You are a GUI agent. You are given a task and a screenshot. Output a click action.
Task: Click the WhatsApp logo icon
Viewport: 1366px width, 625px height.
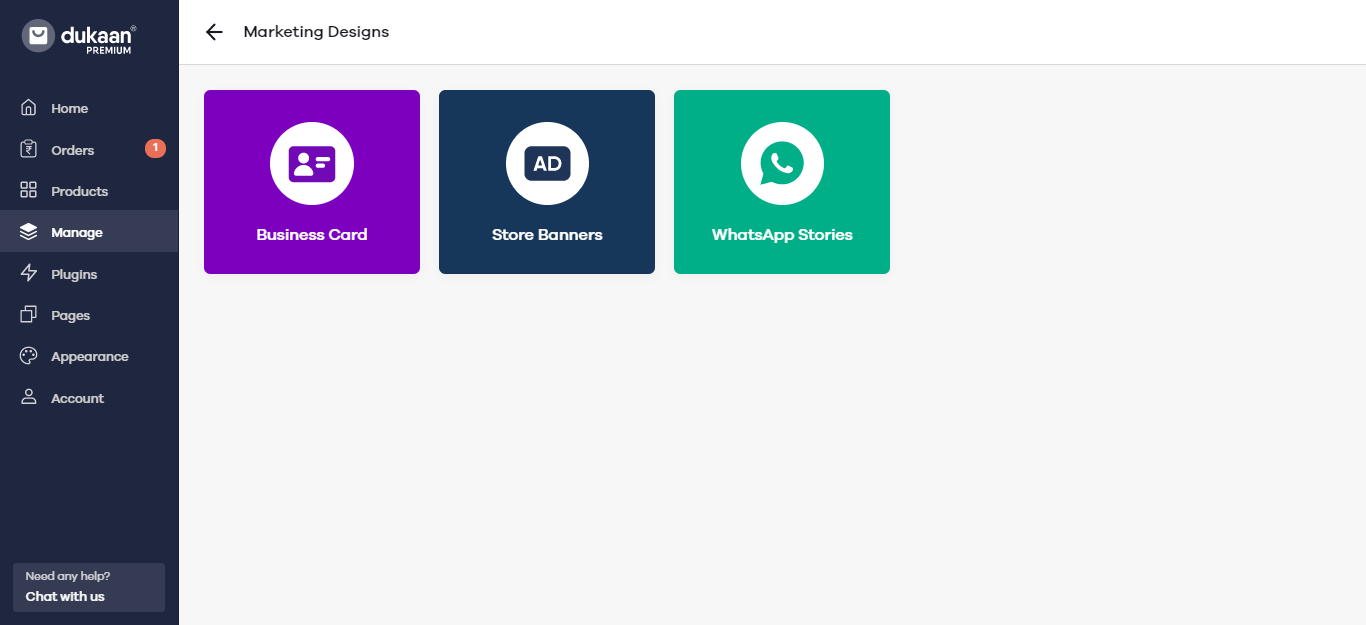(782, 163)
